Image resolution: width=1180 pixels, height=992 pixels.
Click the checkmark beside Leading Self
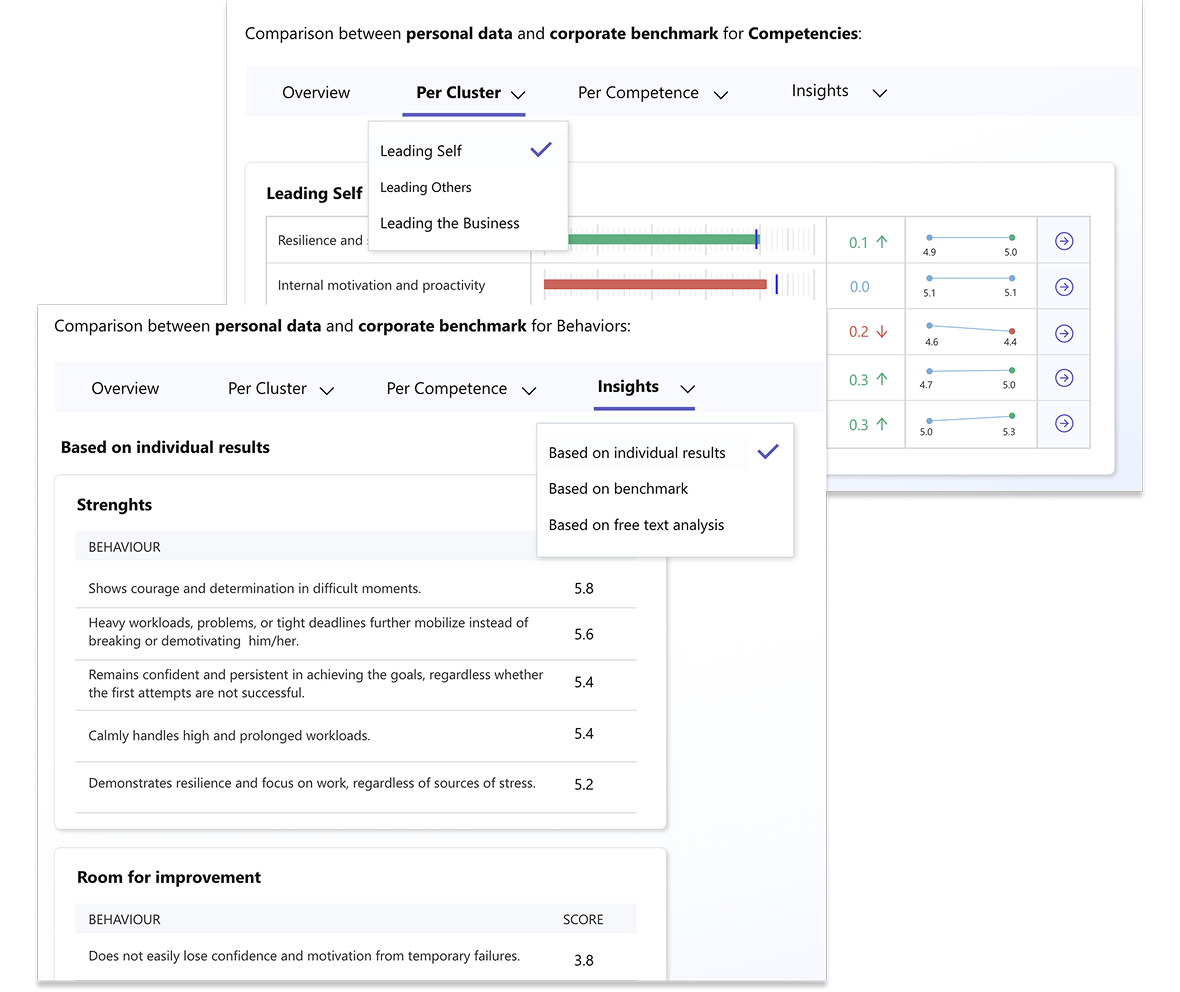click(541, 150)
